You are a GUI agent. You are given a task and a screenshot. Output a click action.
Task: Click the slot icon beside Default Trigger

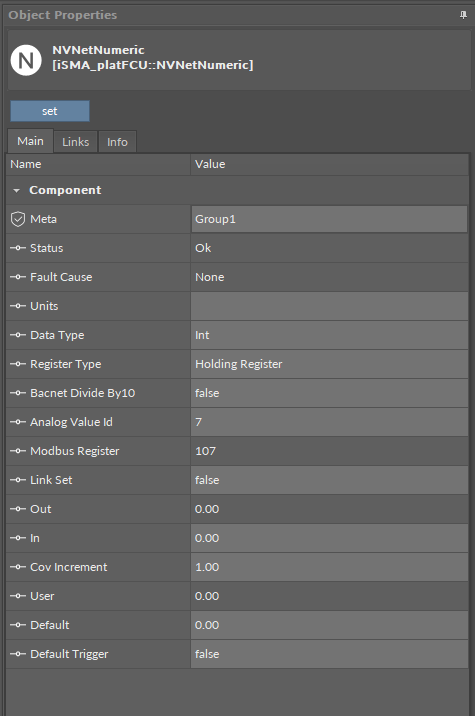point(18,654)
